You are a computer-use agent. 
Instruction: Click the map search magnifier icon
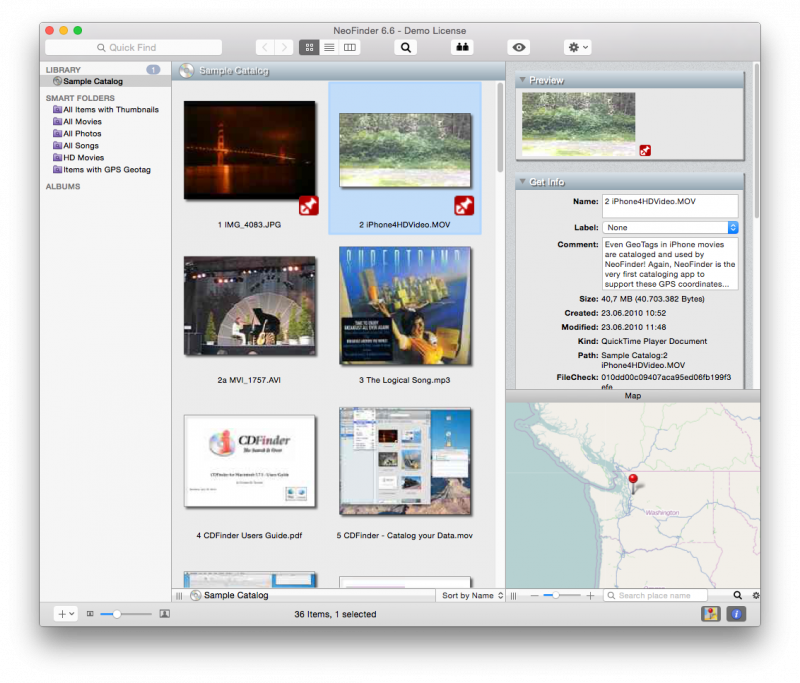click(738, 595)
